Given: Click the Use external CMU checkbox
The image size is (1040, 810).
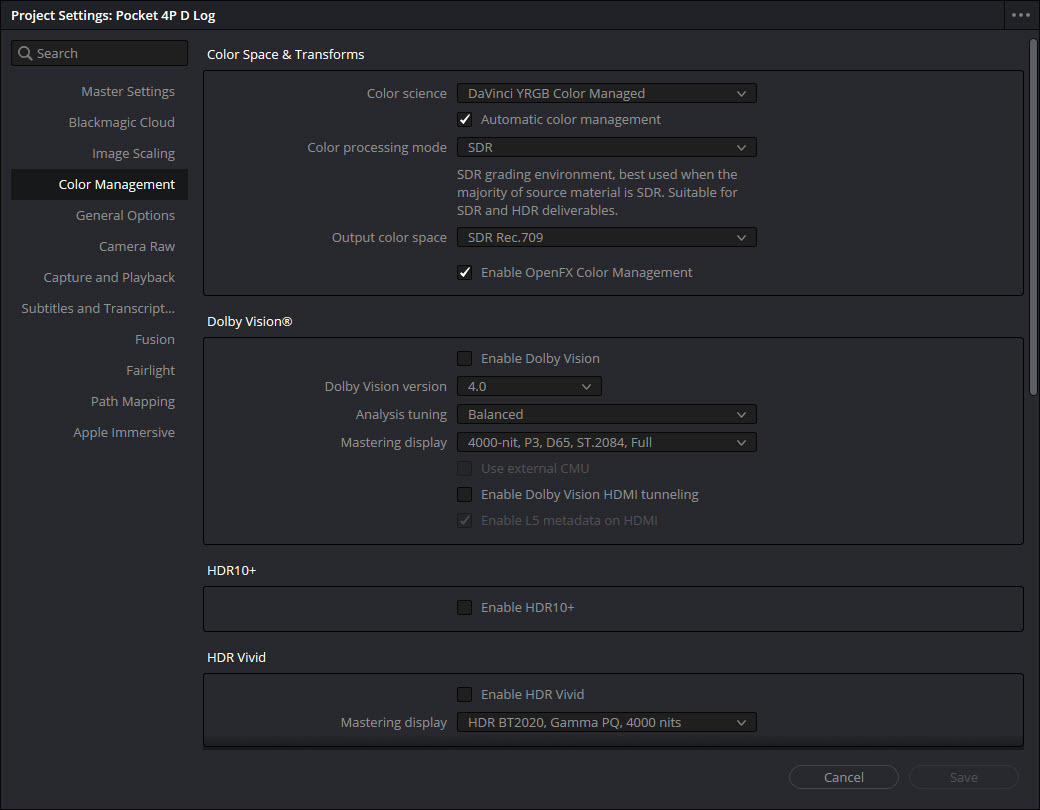Looking at the screenshot, I should pos(464,468).
